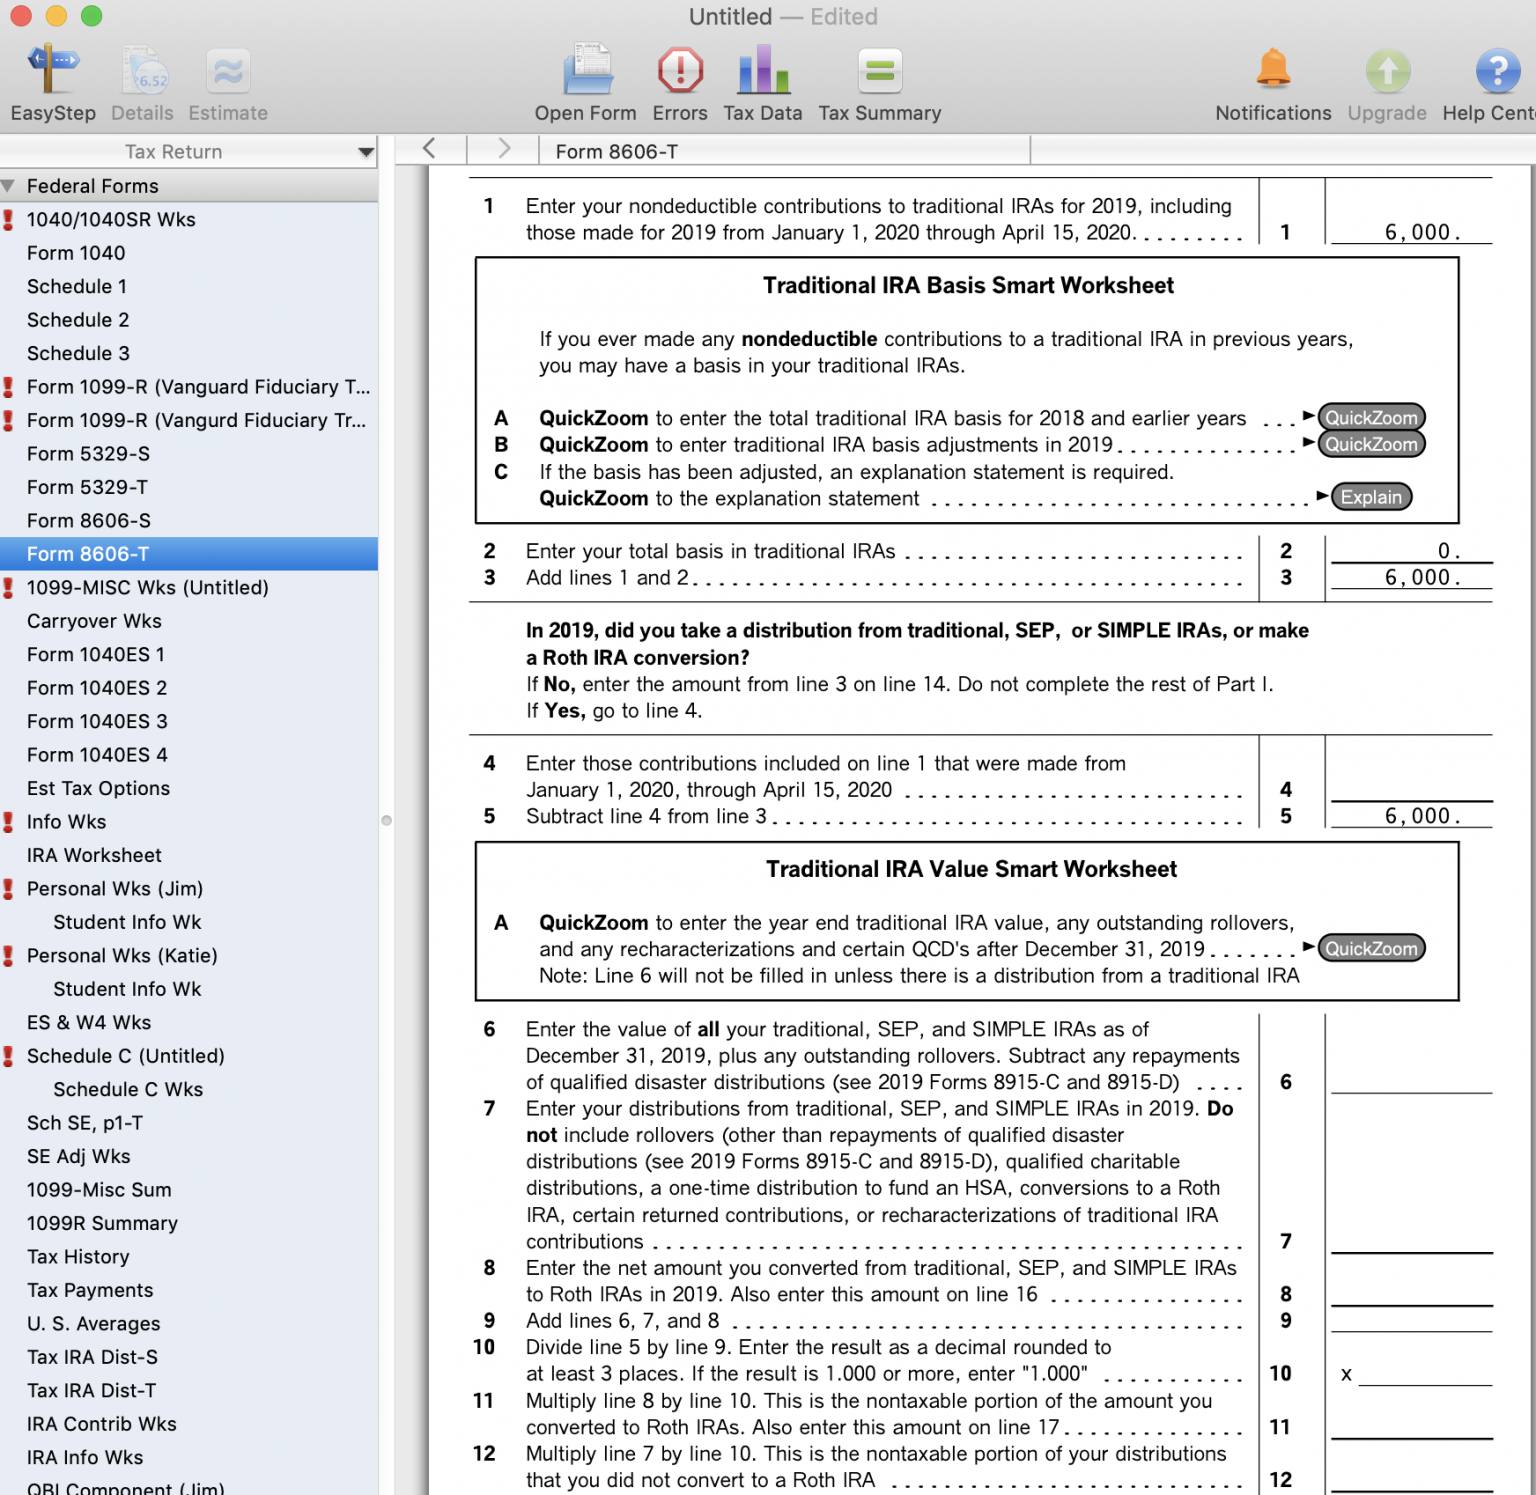This screenshot has width=1536, height=1495.
Task: Open the Explain statement button
Action: (1371, 496)
